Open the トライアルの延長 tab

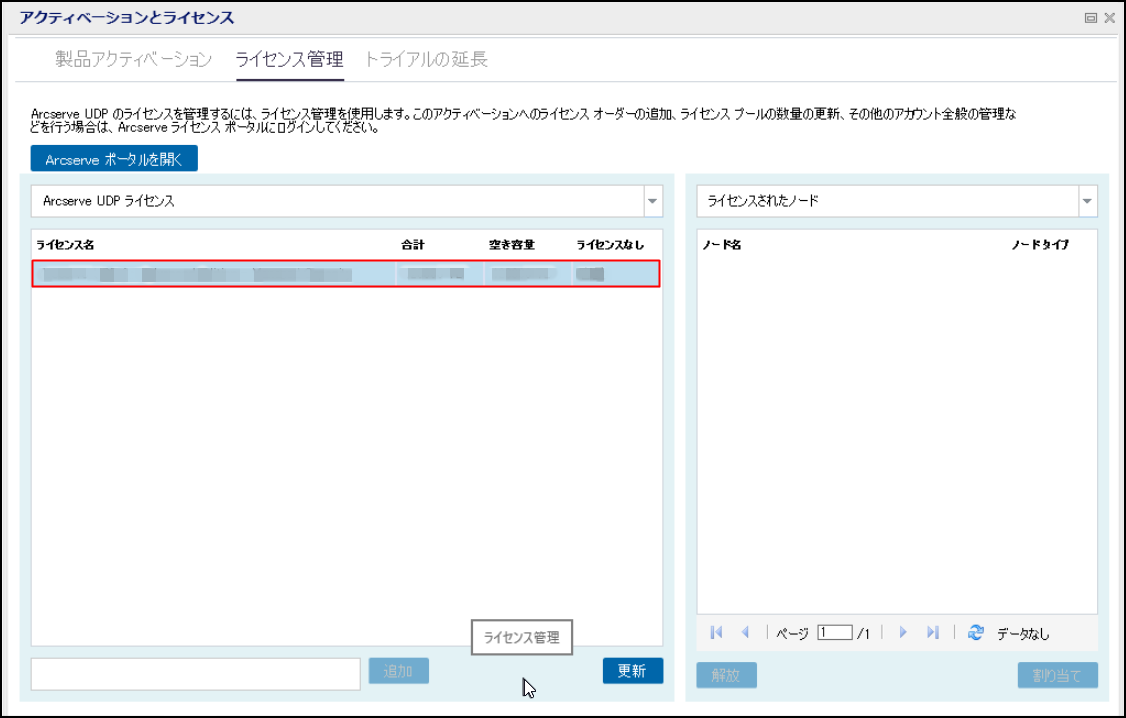point(426,60)
